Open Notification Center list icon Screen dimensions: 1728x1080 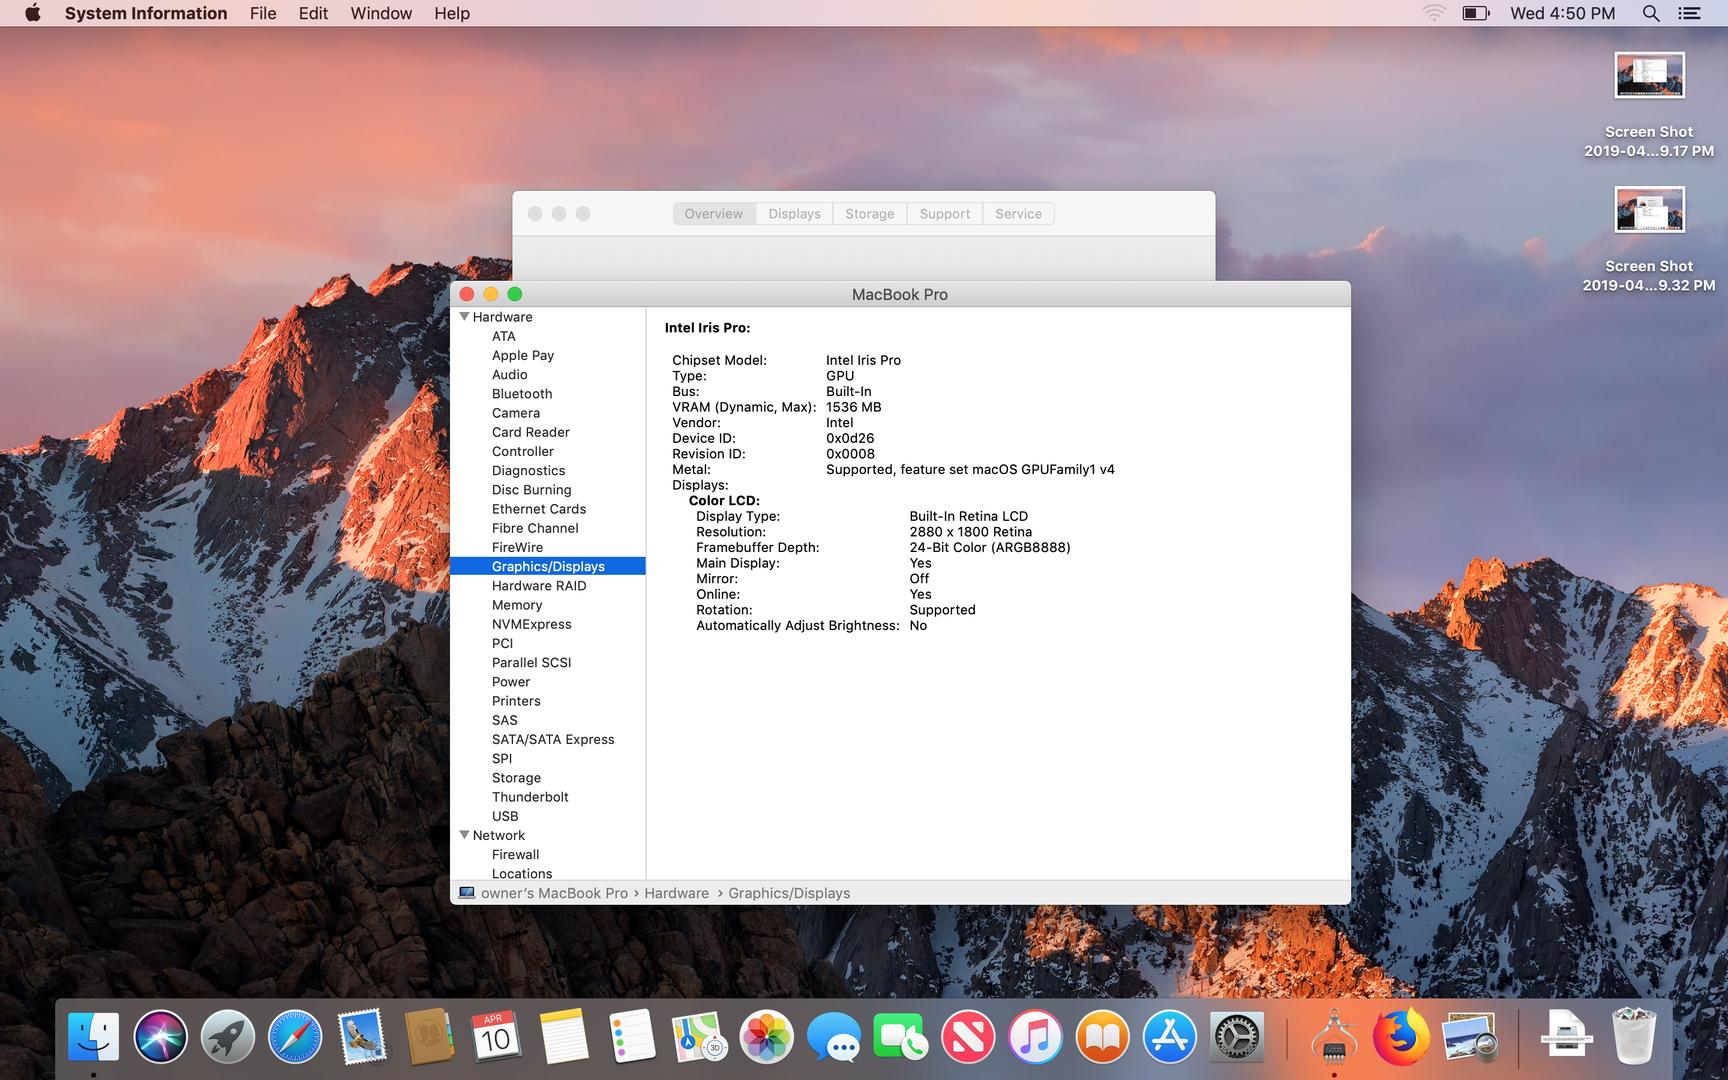pos(1689,13)
